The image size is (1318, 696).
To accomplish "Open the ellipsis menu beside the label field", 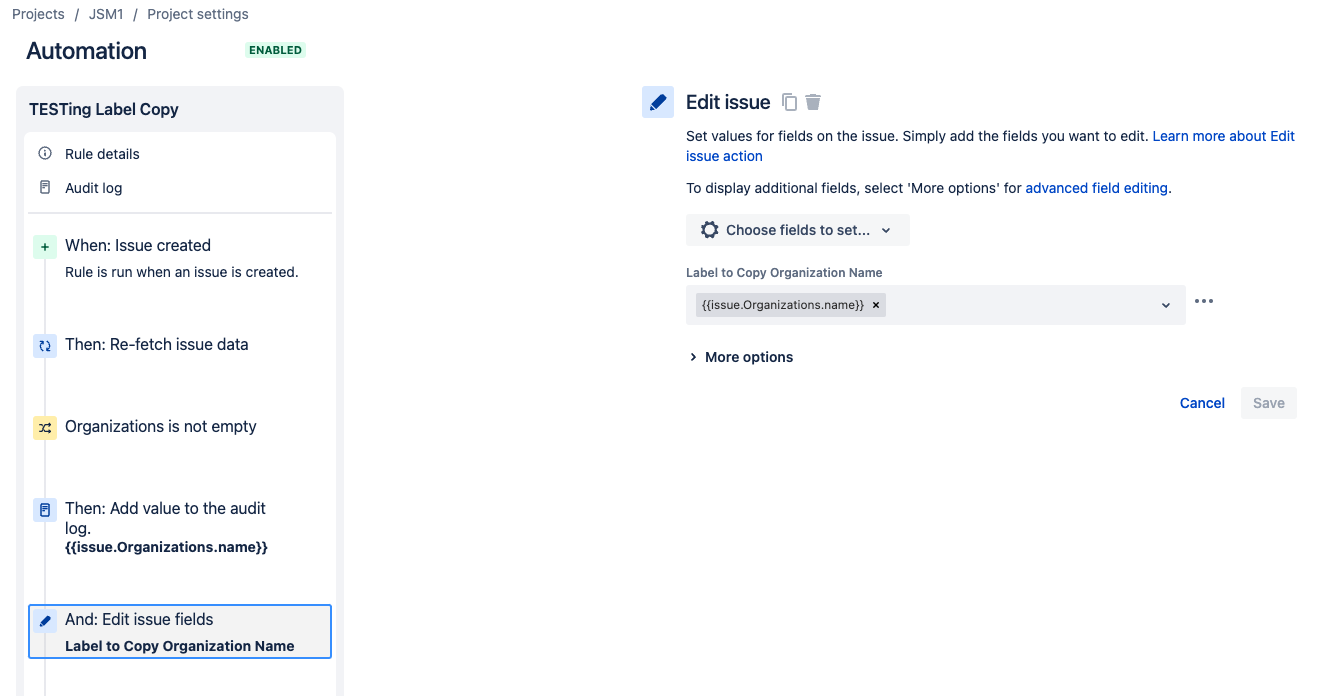I will [x=1204, y=301].
